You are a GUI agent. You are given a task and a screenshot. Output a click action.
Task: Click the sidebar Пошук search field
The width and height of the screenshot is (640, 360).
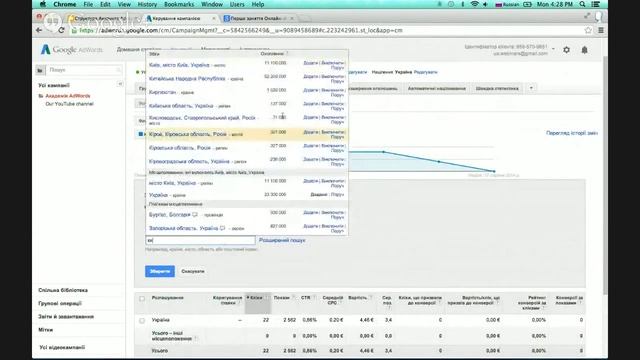(84, 70)
